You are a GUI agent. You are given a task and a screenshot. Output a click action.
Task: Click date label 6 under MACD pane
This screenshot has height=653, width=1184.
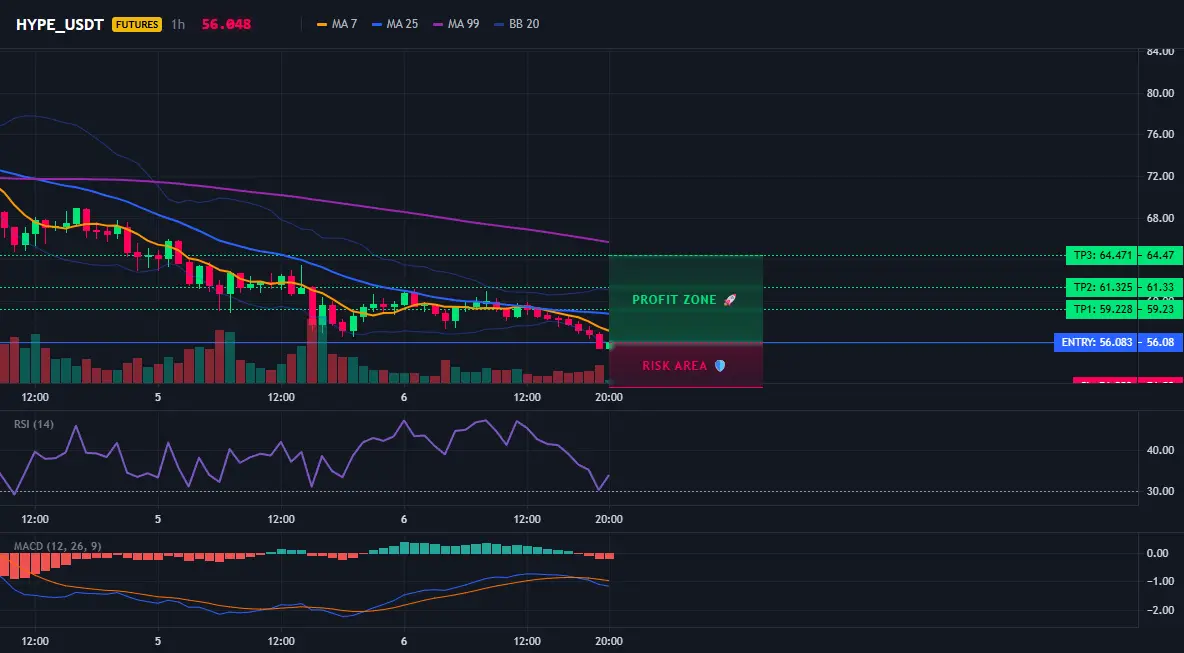click(x=404, y=642)
